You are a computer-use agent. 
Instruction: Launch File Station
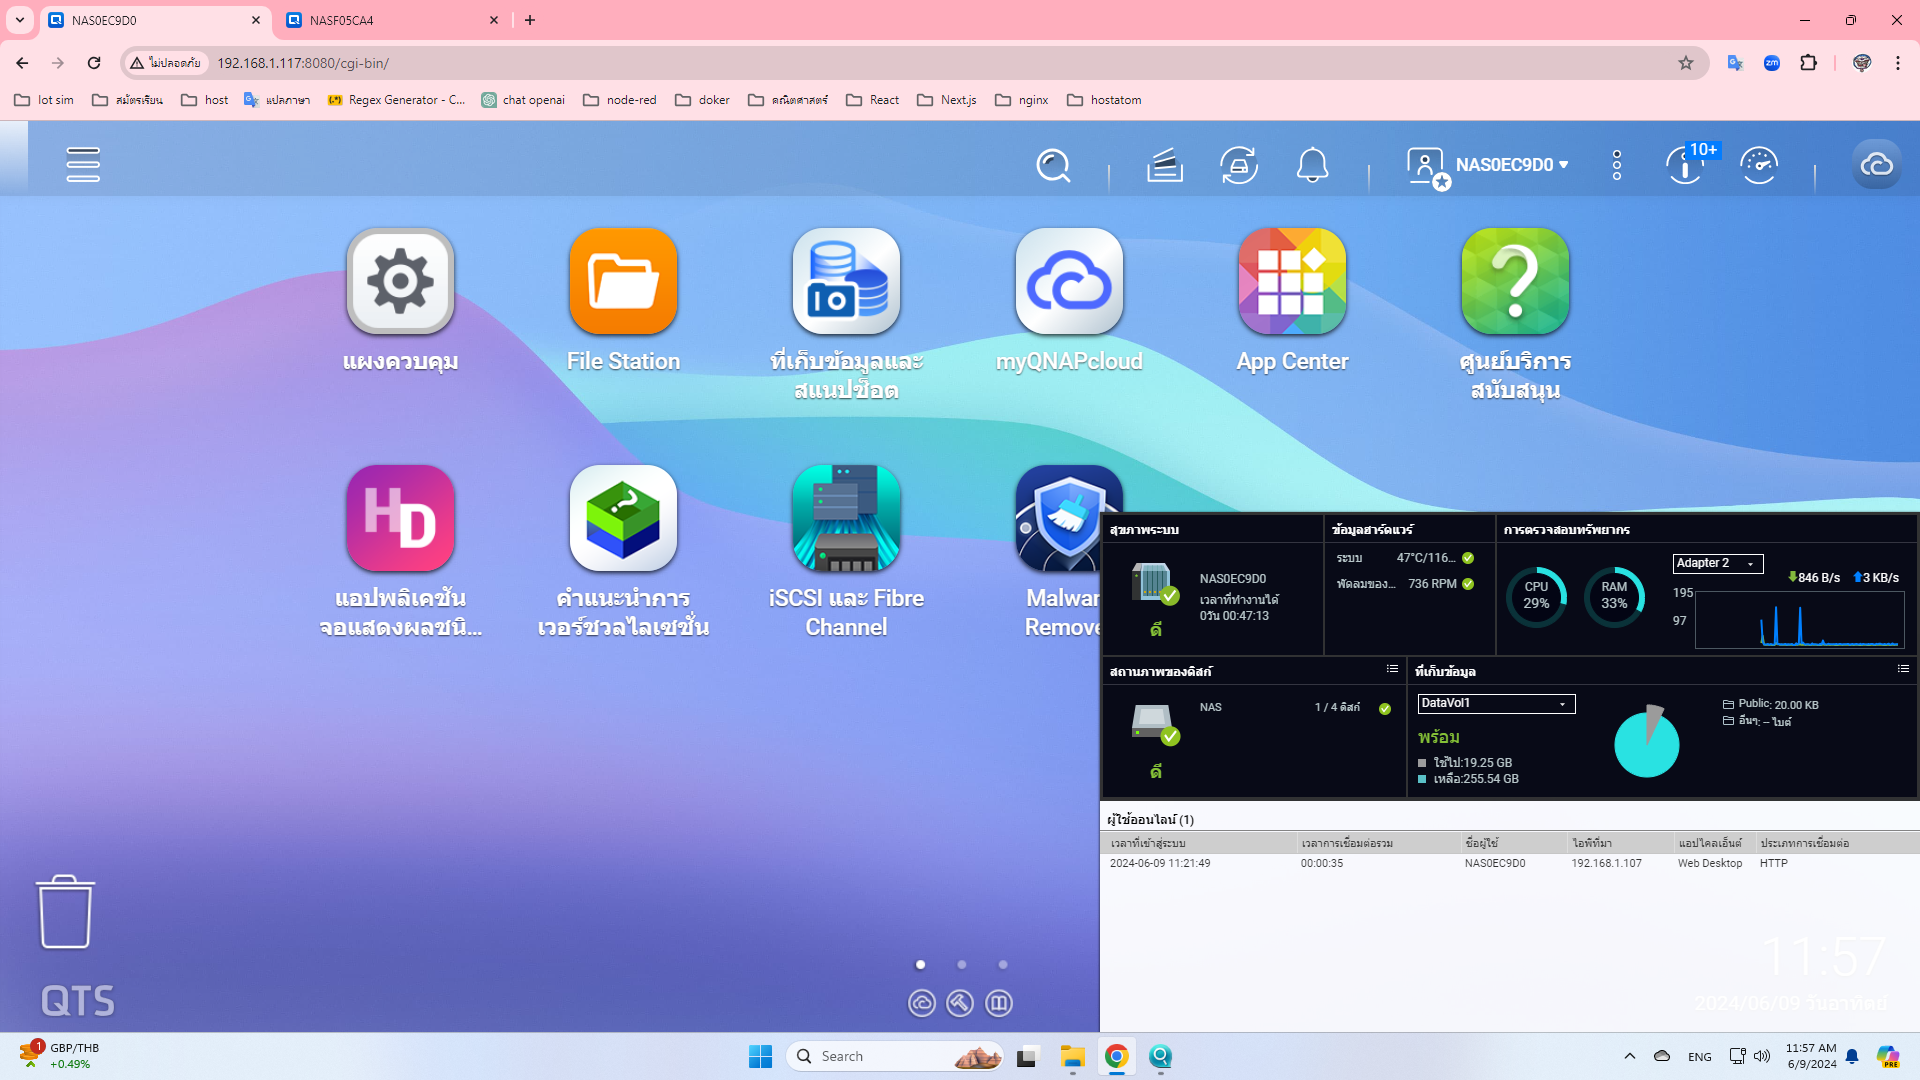pos(623,281)
